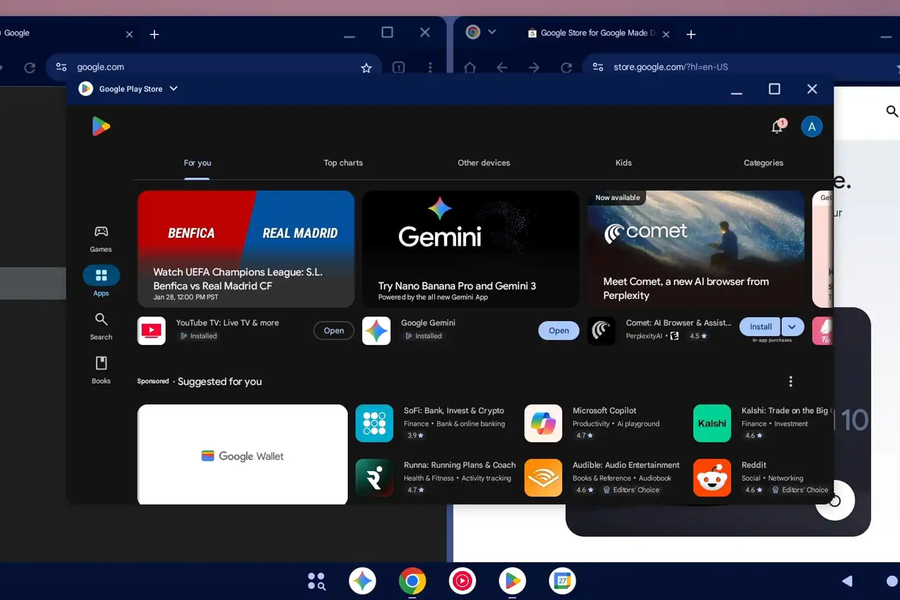This screenshot has width=900, height=600.
Task: Expand the Google Play Store title dropdown
Action: 174,89
